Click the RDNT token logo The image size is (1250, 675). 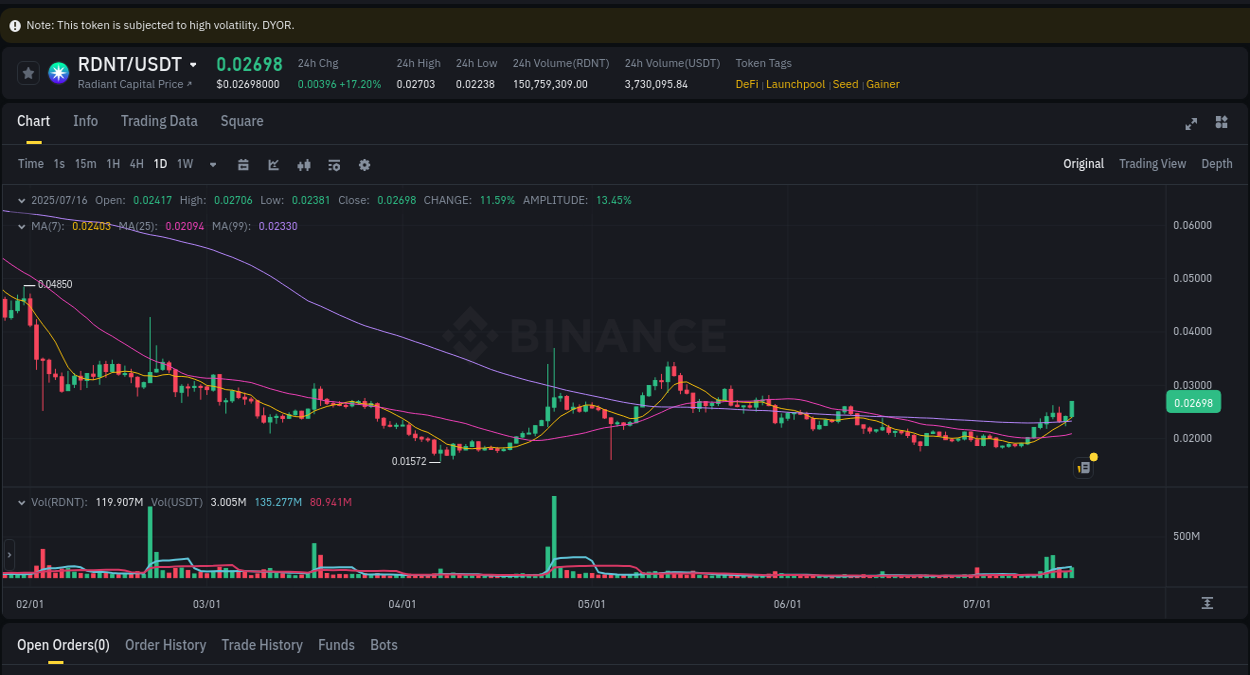[57, 73]
